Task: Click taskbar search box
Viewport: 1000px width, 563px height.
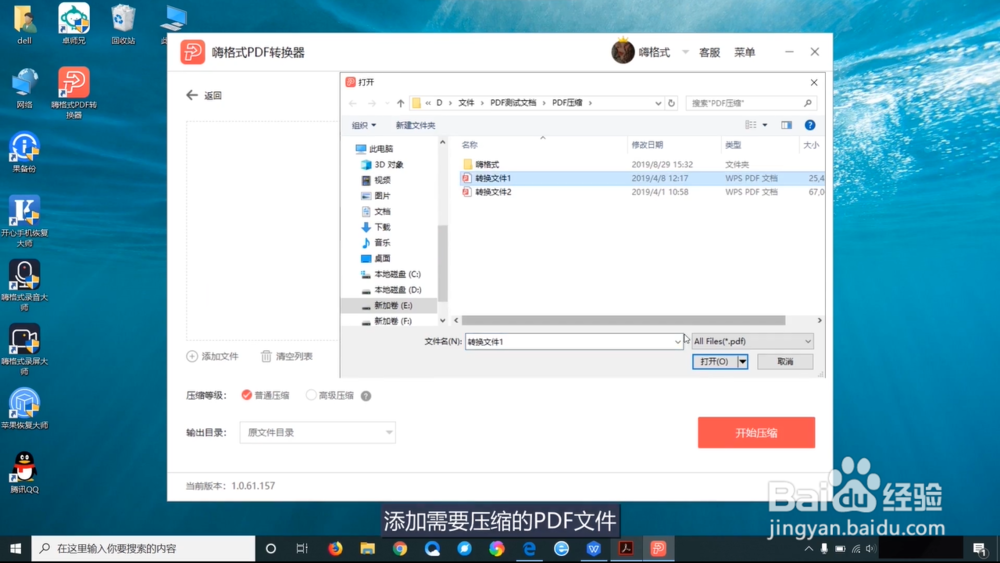Action: coord(143,548)
